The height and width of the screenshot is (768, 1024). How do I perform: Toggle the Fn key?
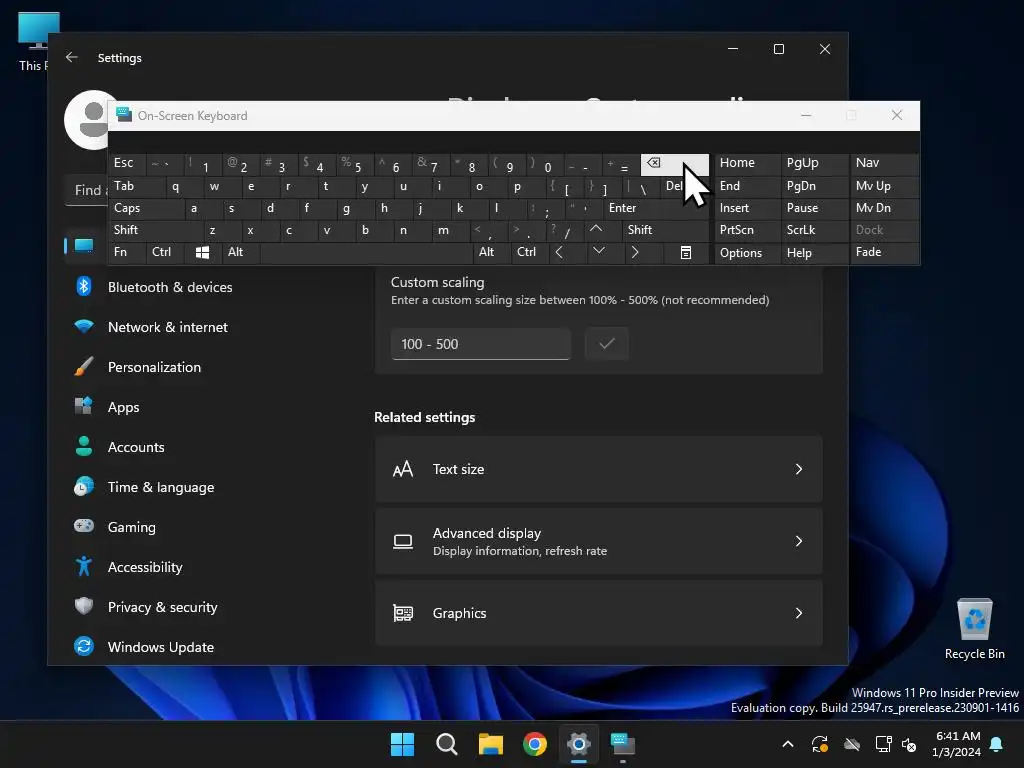coord(127,253)
